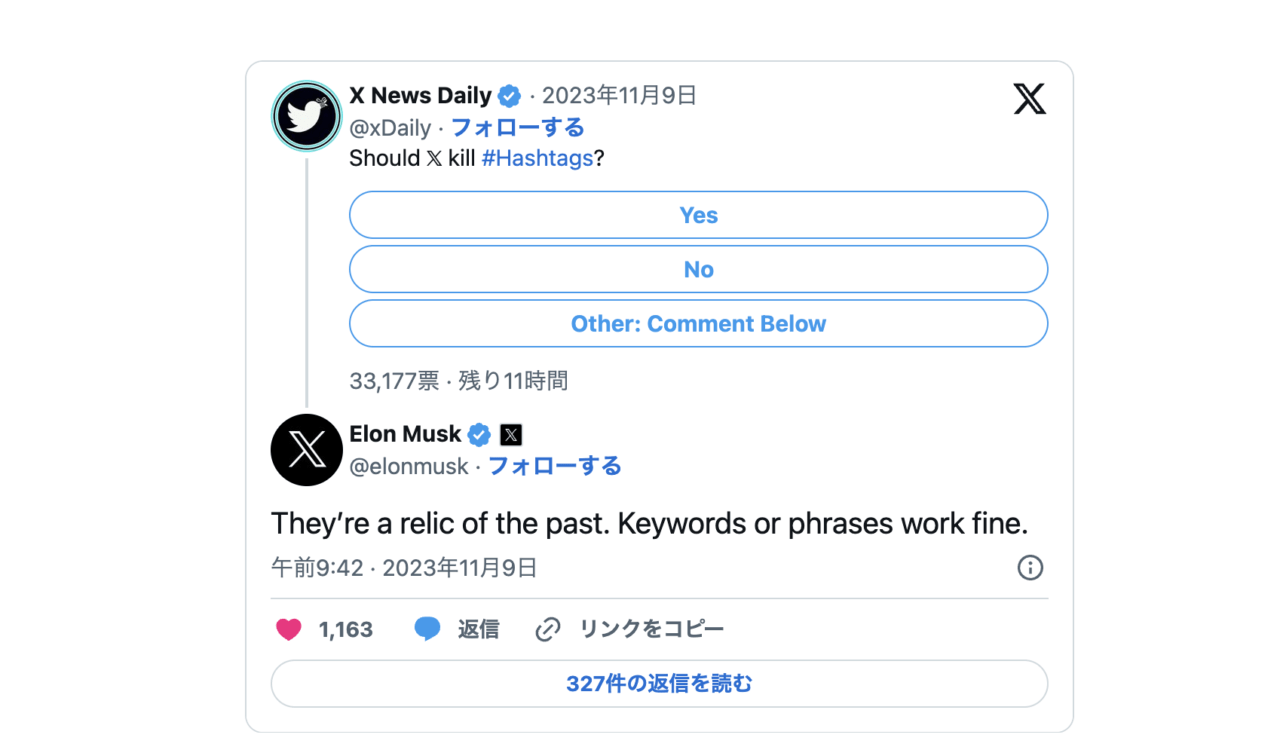Follow @elonmusk via フォローする link
The image size is (1280, 756).
click(x=554, y=466)
